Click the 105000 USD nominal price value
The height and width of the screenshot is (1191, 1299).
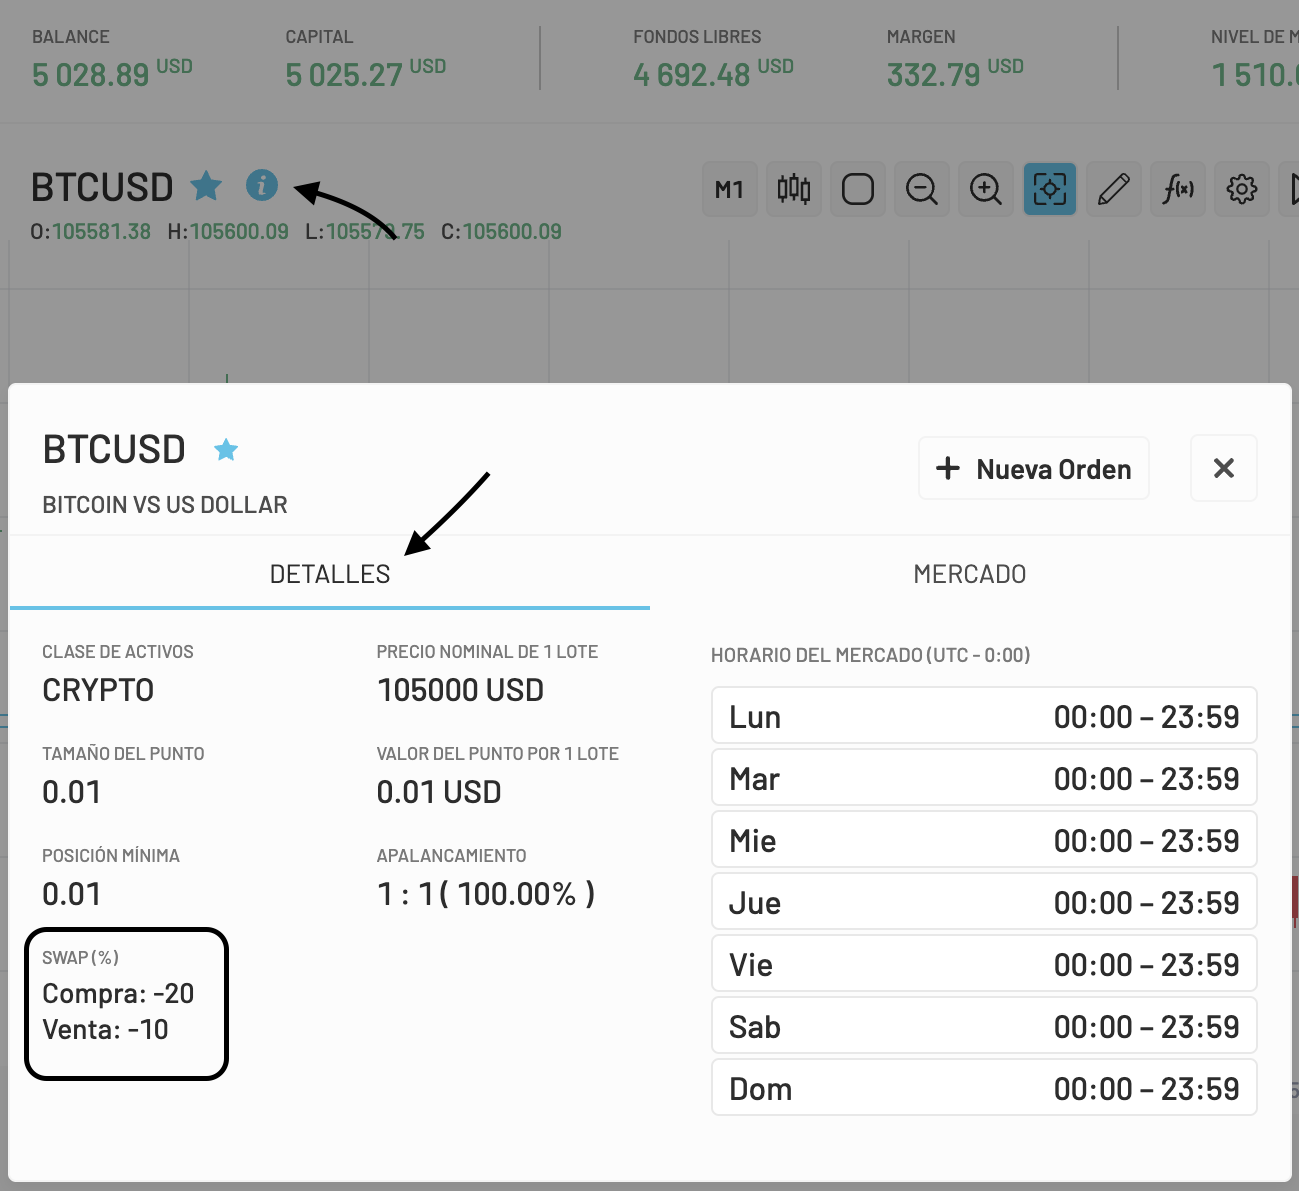click(x=460, y=690)
